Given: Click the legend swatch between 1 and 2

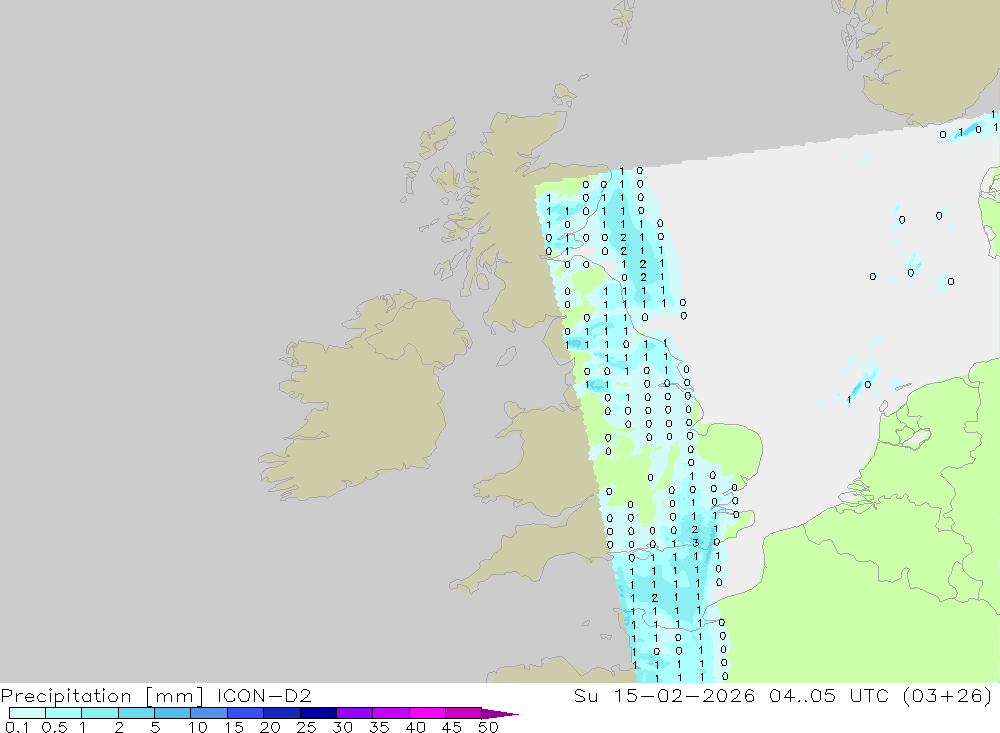Looking at the screenshot, I should click(x=99, y=713).
